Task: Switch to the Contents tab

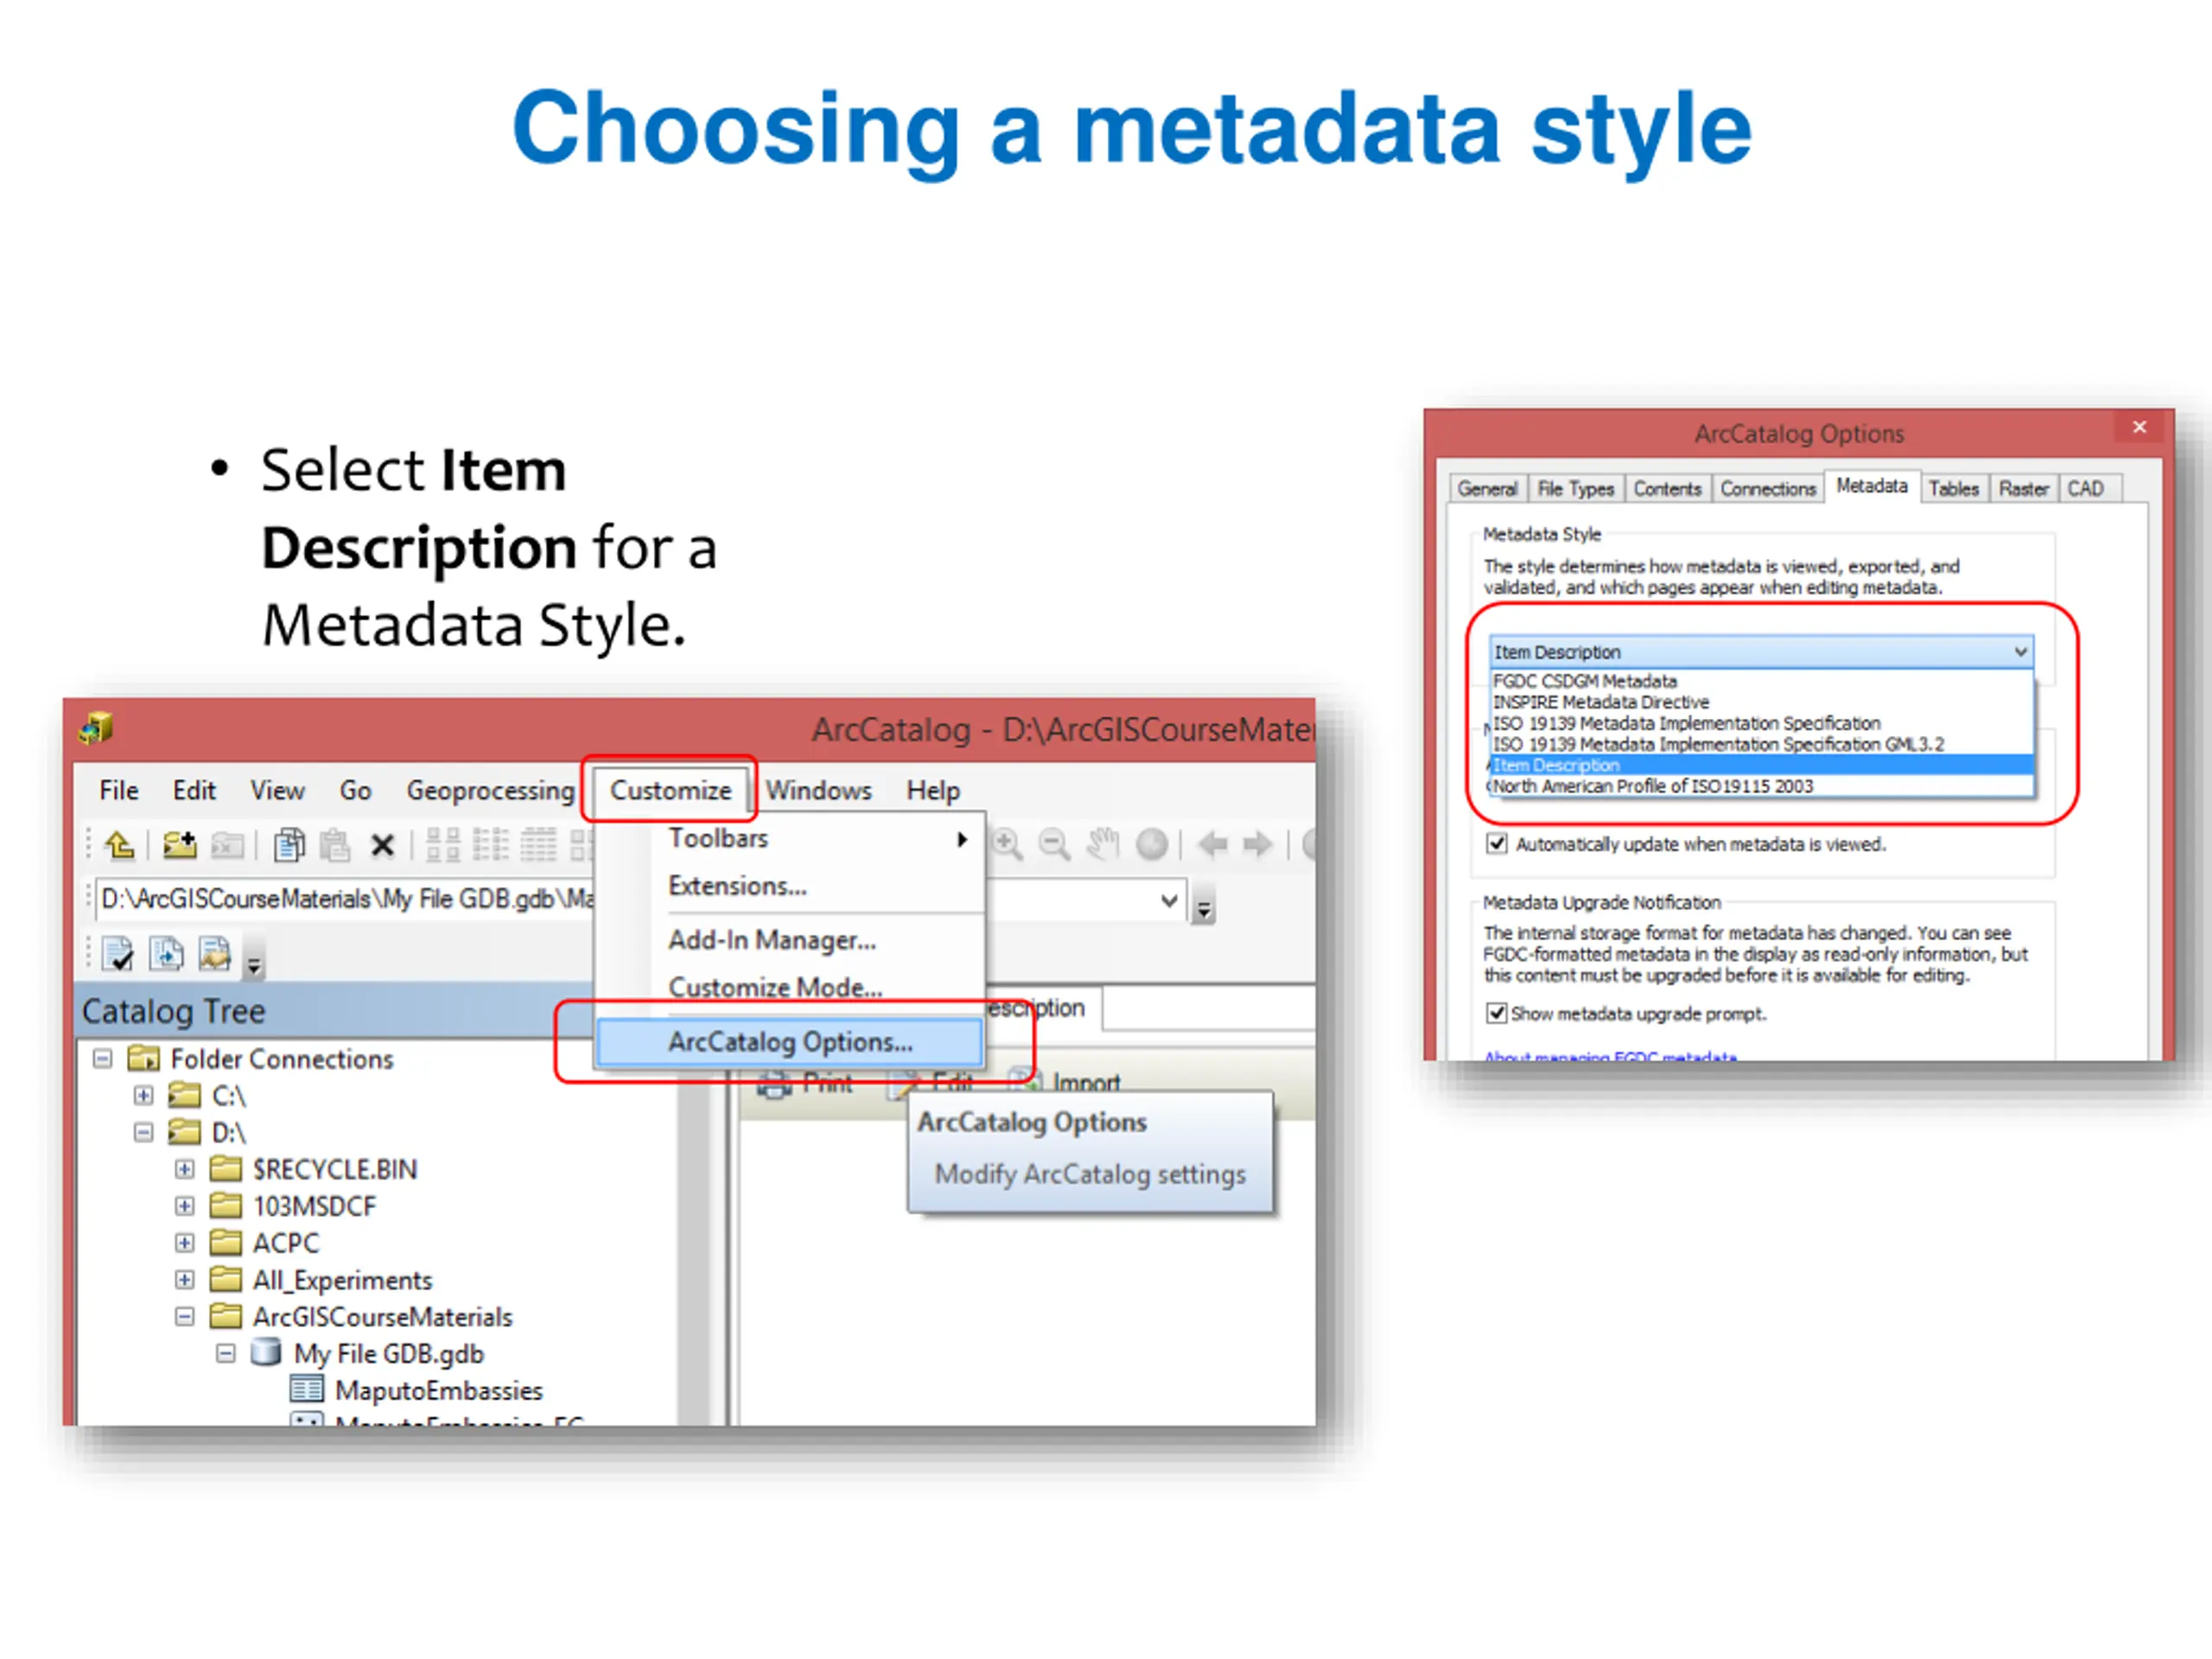Action: (x=1668, y=488)
